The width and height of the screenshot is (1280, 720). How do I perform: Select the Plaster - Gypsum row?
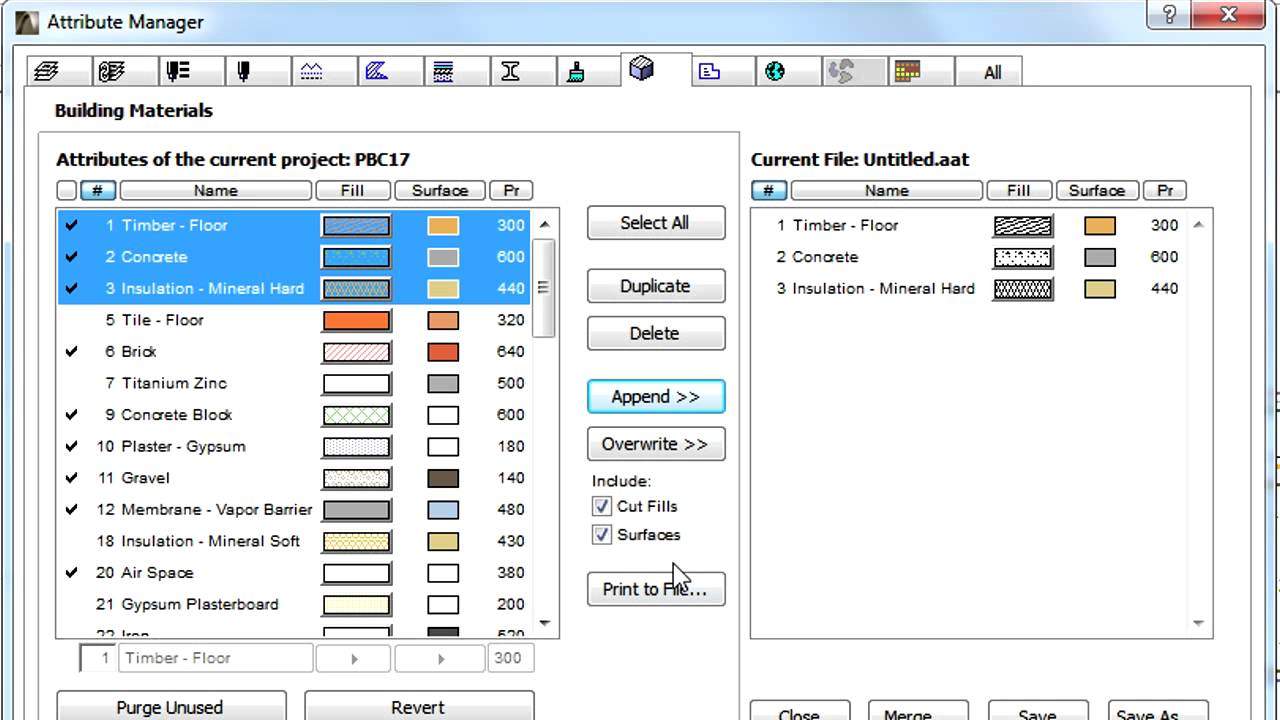point(296,446)
